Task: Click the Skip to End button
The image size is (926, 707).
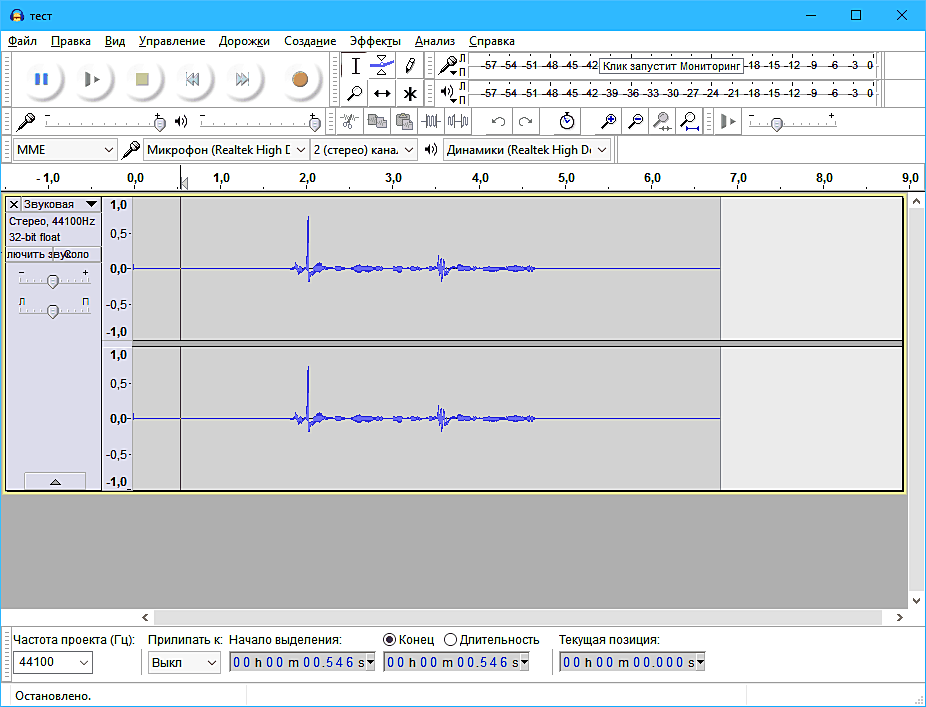Action: pos(242,79)
